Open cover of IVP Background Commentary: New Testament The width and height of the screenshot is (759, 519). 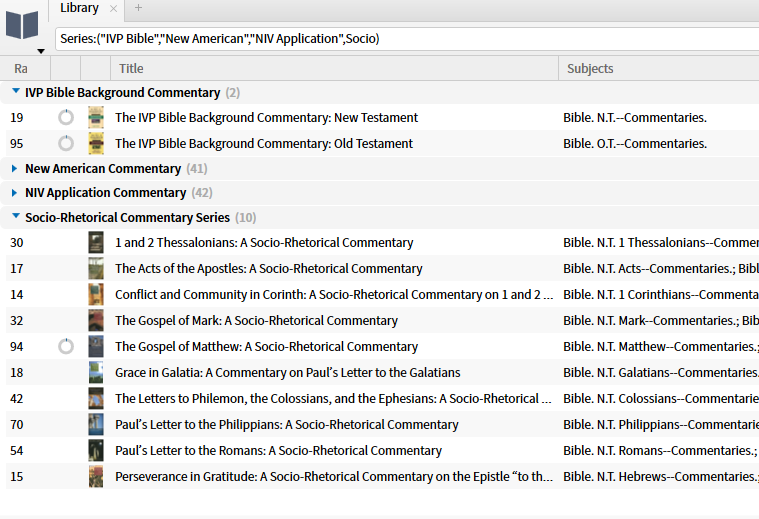point(96,118)
